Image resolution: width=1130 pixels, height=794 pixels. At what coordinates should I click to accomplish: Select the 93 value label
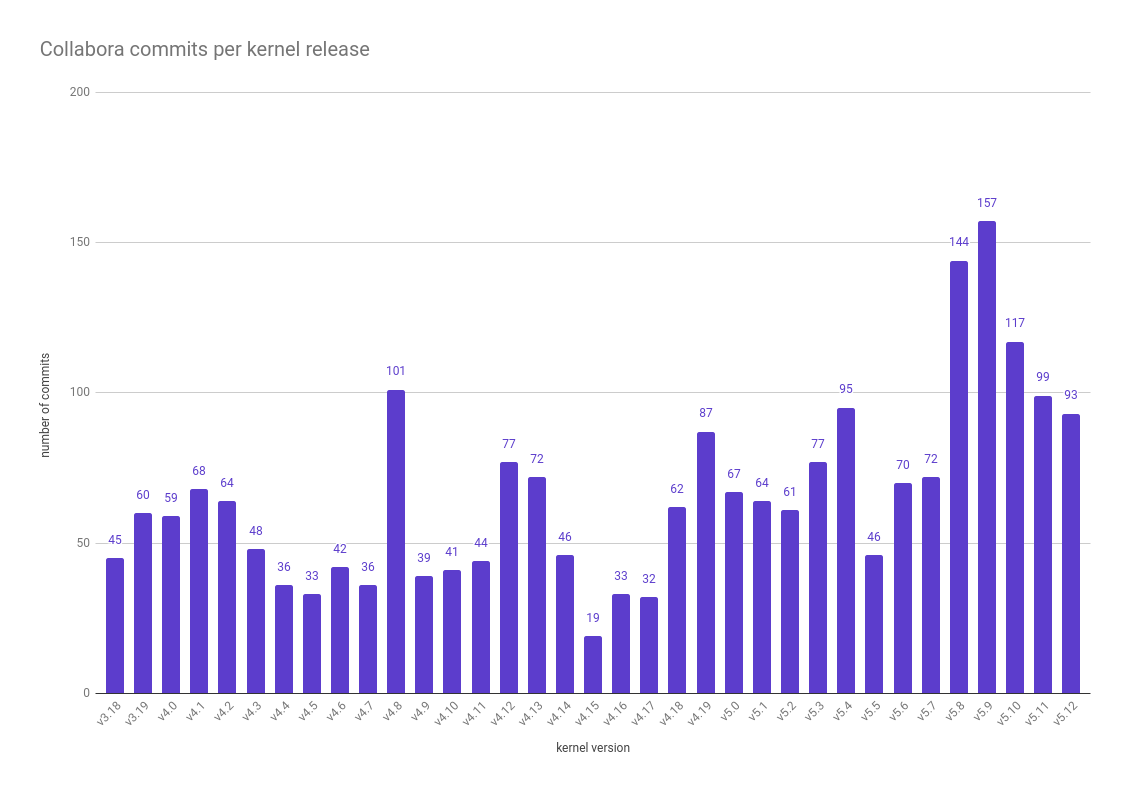tap(1071, 395)
